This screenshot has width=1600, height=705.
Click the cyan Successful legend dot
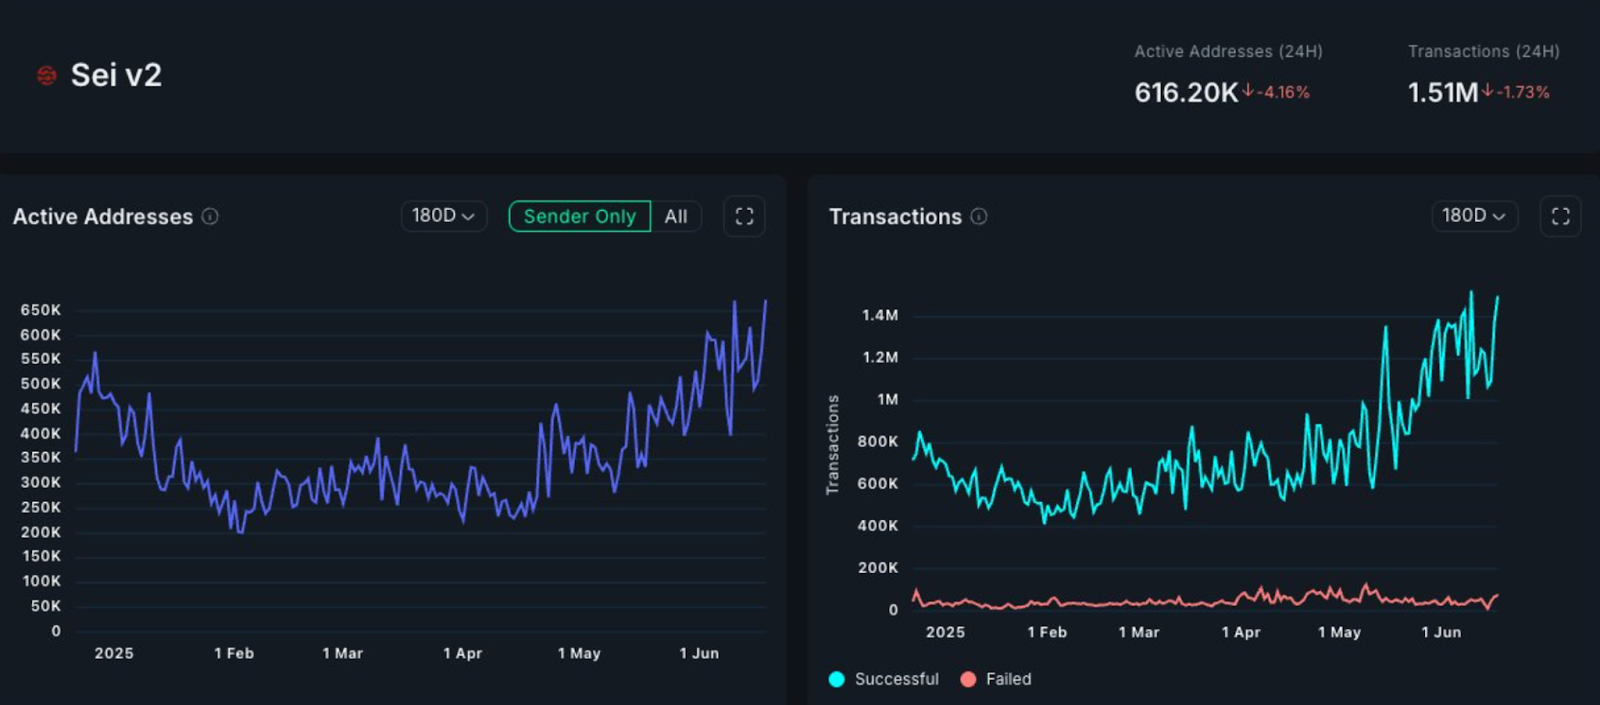pyautogui.click(x=837, y=679)
